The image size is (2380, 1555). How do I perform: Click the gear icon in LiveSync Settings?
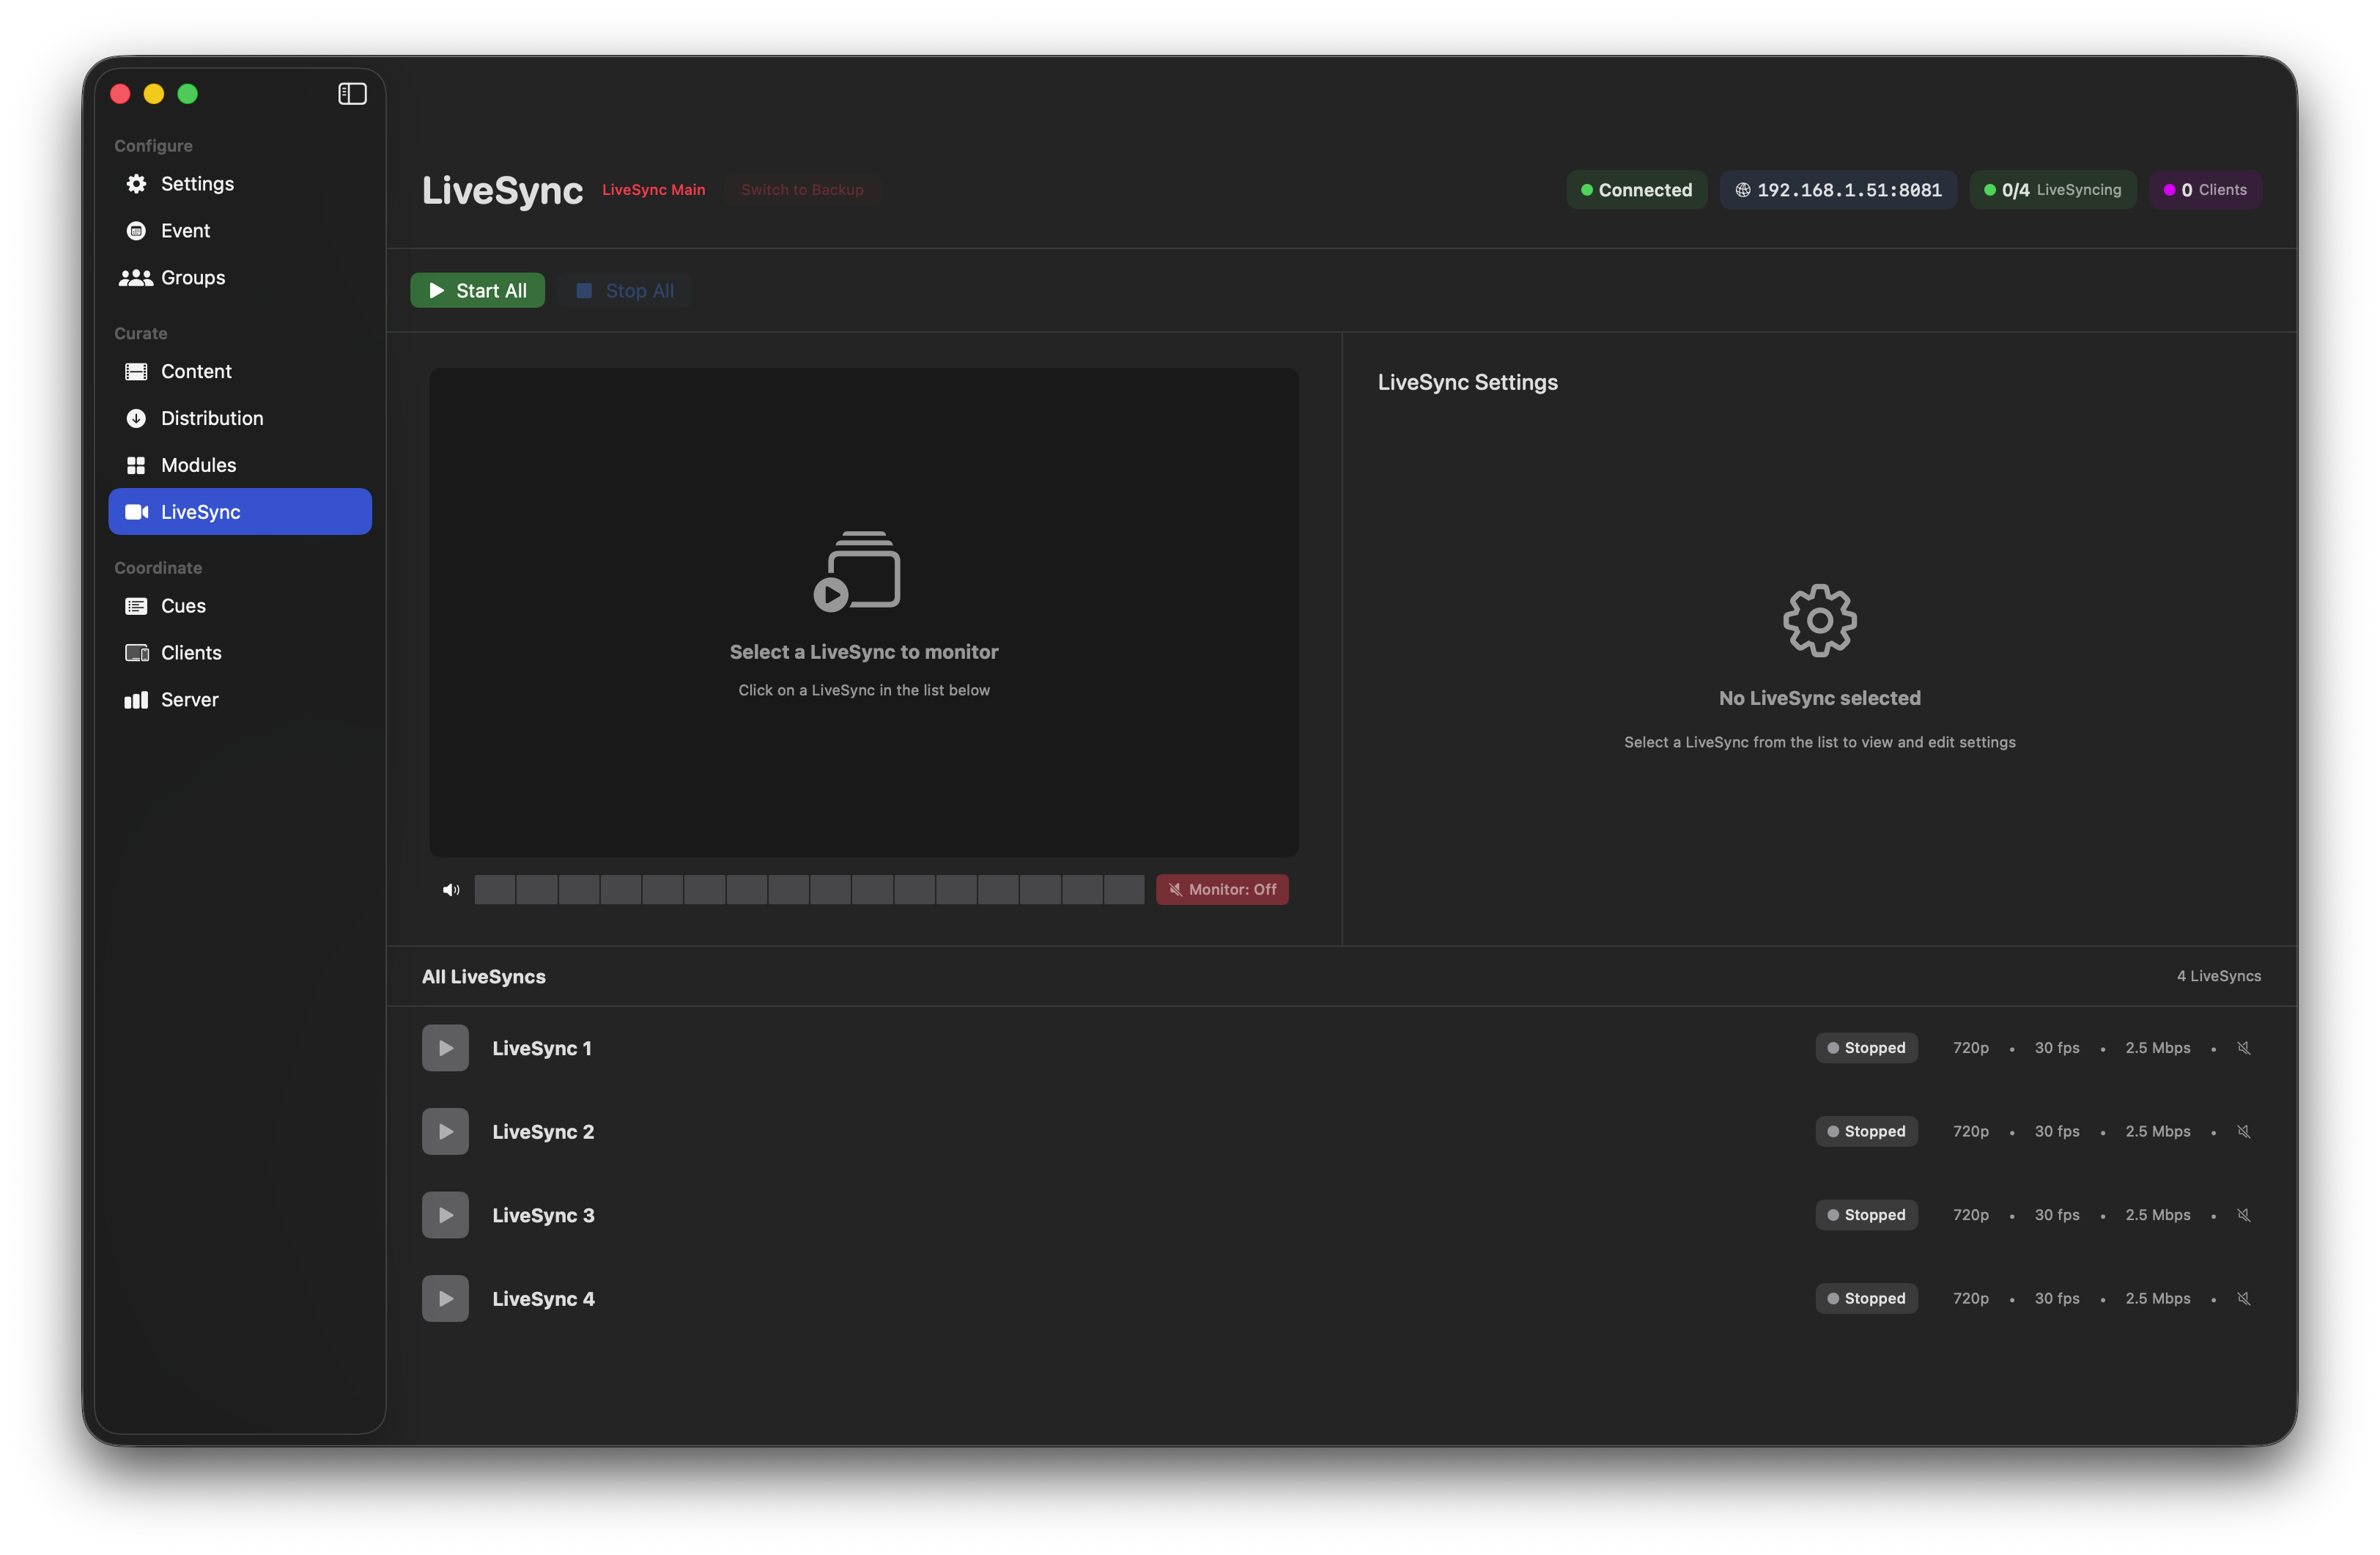1820,621
